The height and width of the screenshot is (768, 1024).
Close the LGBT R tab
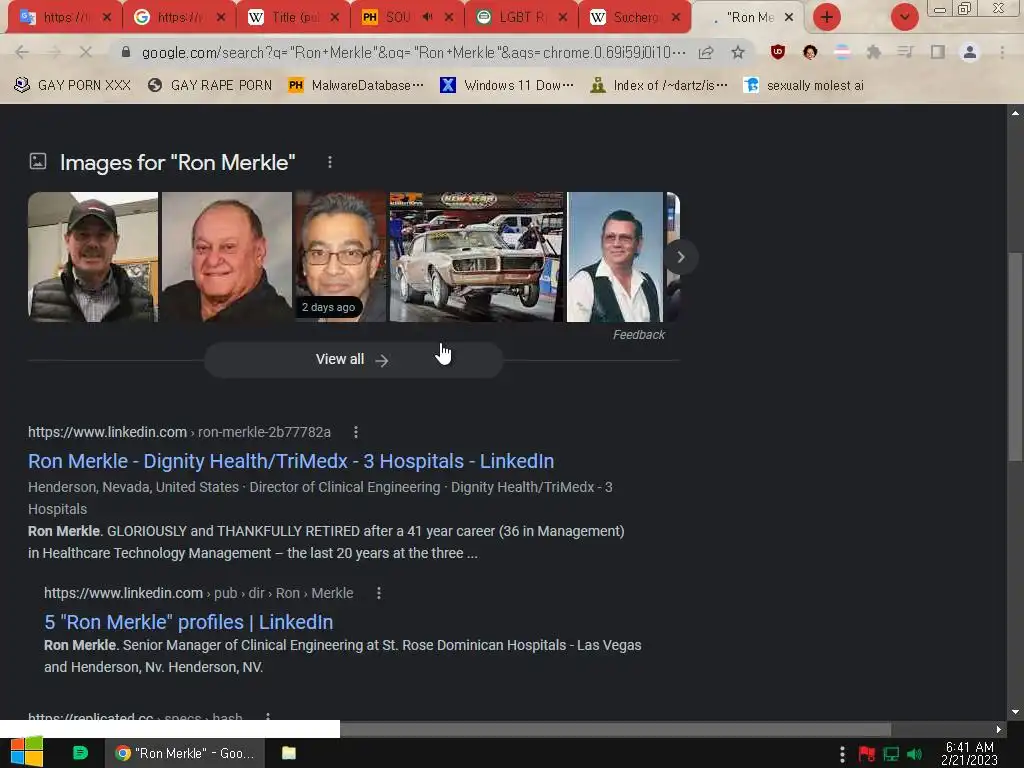click(562, 17)
